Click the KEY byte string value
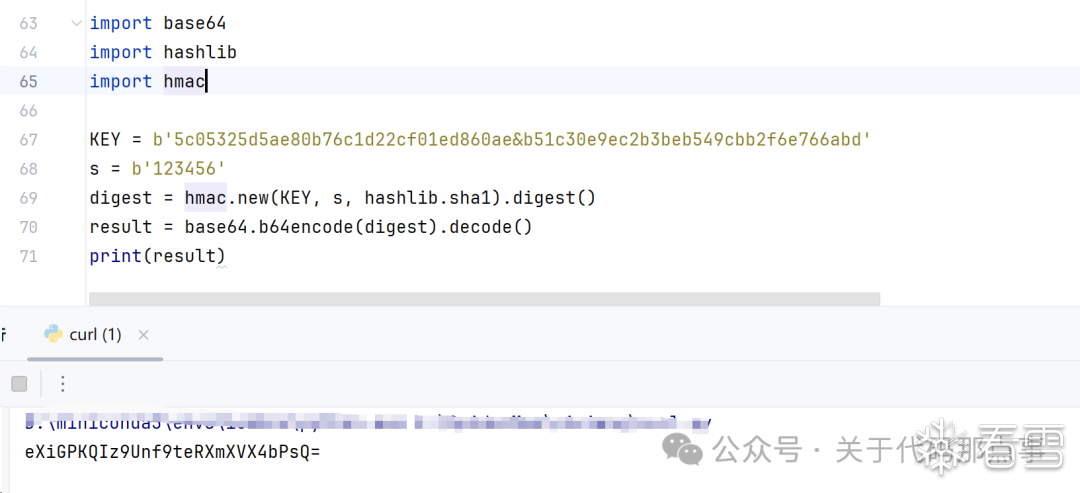Image resolution: width=1080 pixels, height=493 pixels. tap(511, 139)
